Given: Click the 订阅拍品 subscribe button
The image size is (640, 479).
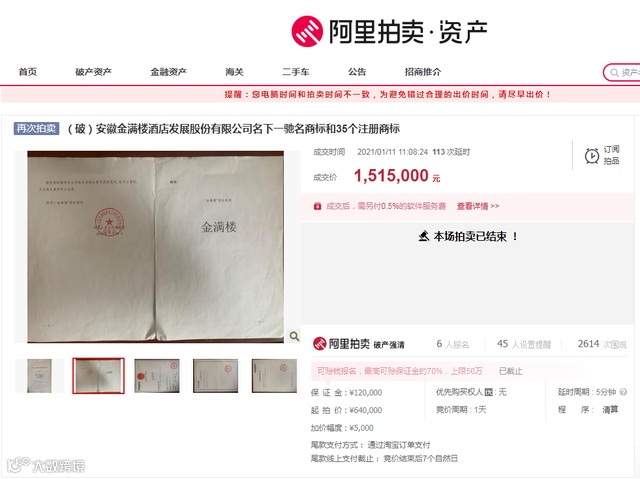Looking at the screenshot, I should coord(602,155).
